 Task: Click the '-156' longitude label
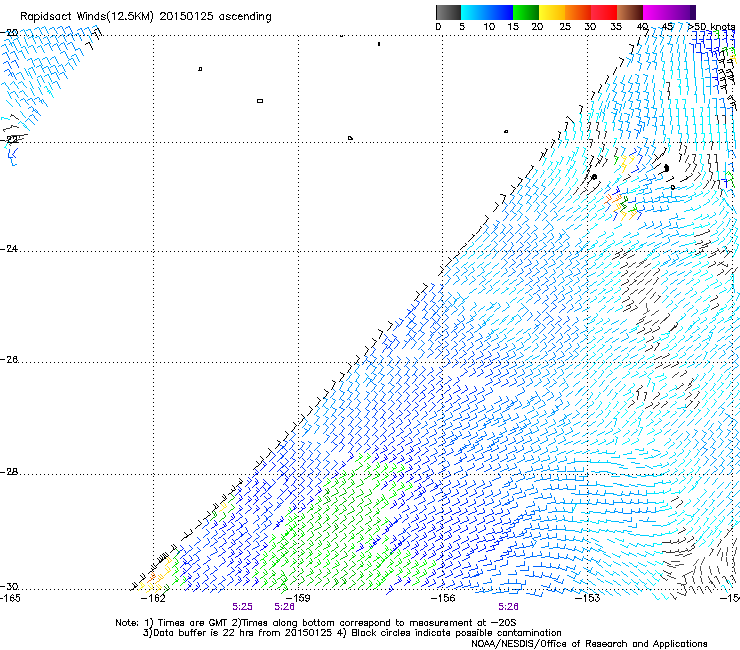coord(443,599)
